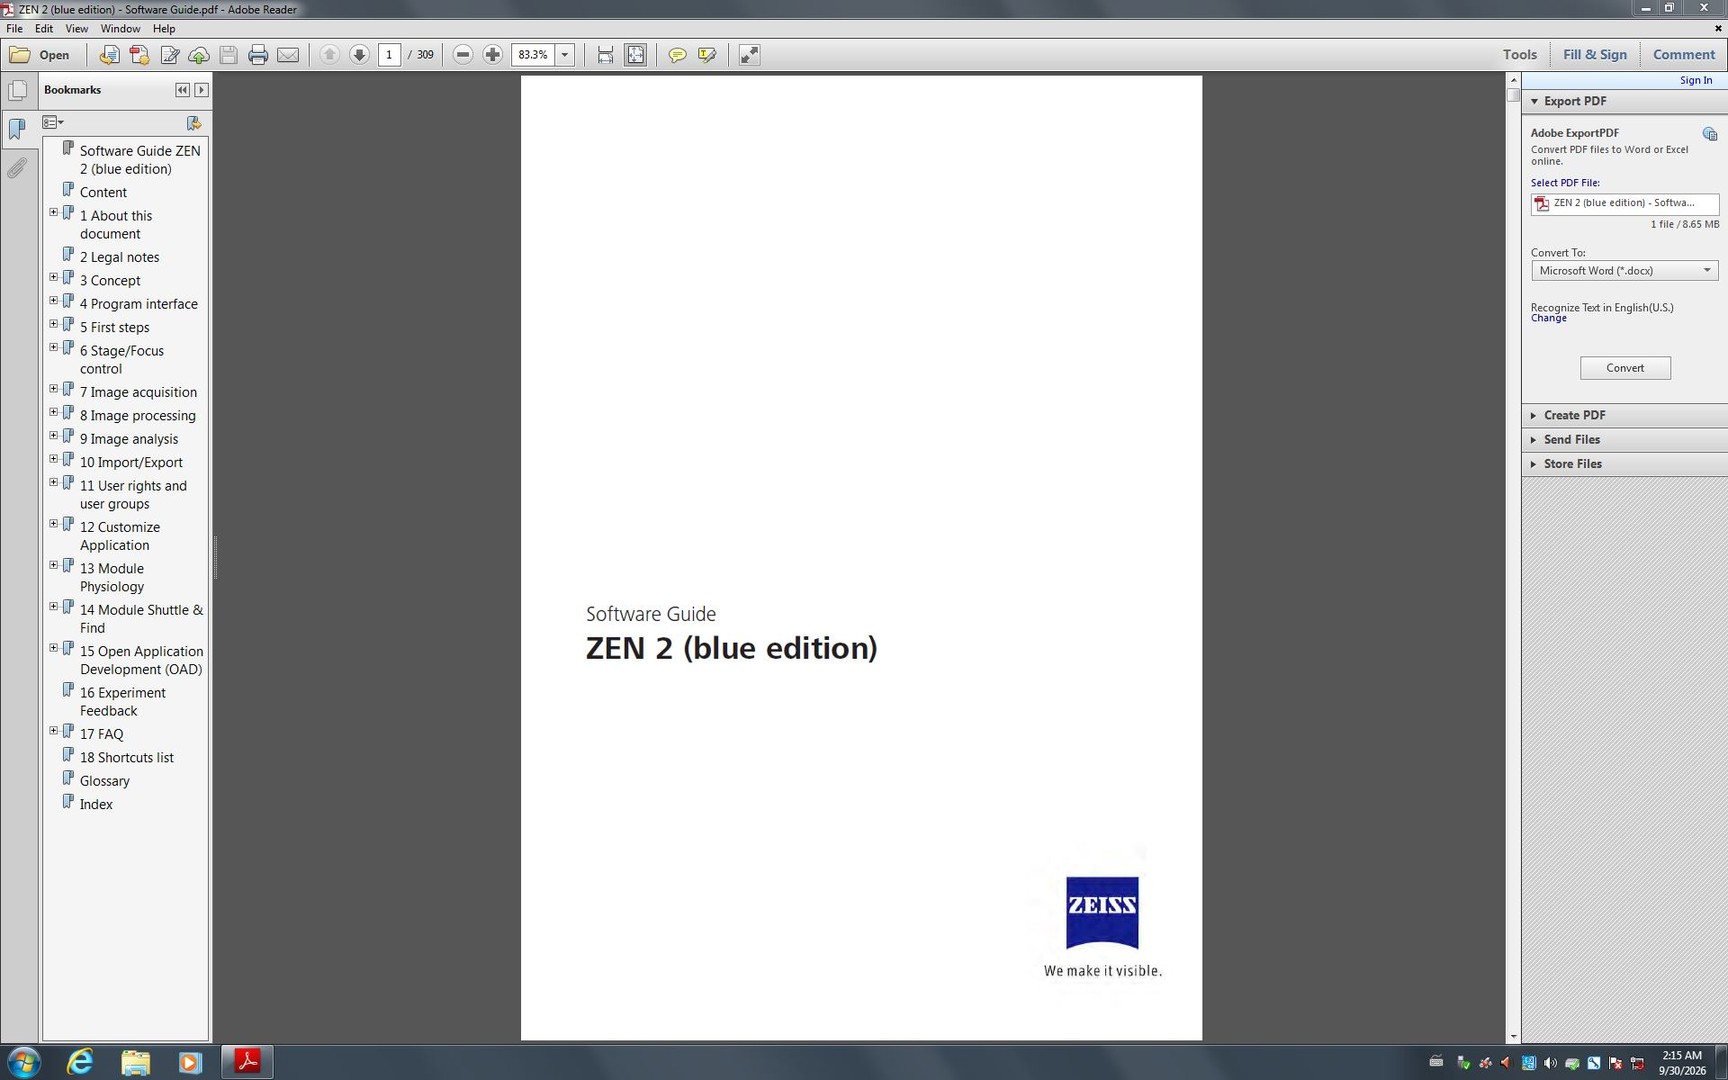Open the Attachments paperclip panel
Viewport: 1728px width, 1080px height.
17,167
